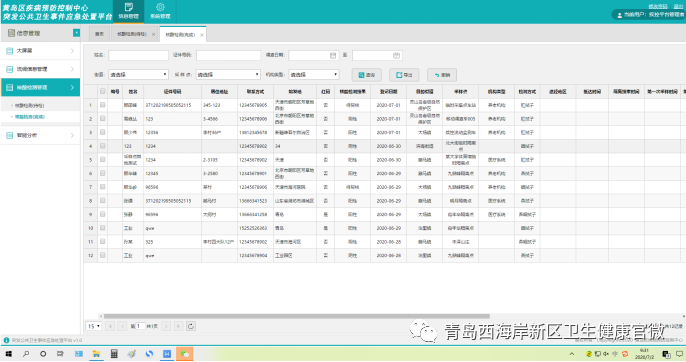Click the 智能分析 sidebar icon

pos(10,135)
